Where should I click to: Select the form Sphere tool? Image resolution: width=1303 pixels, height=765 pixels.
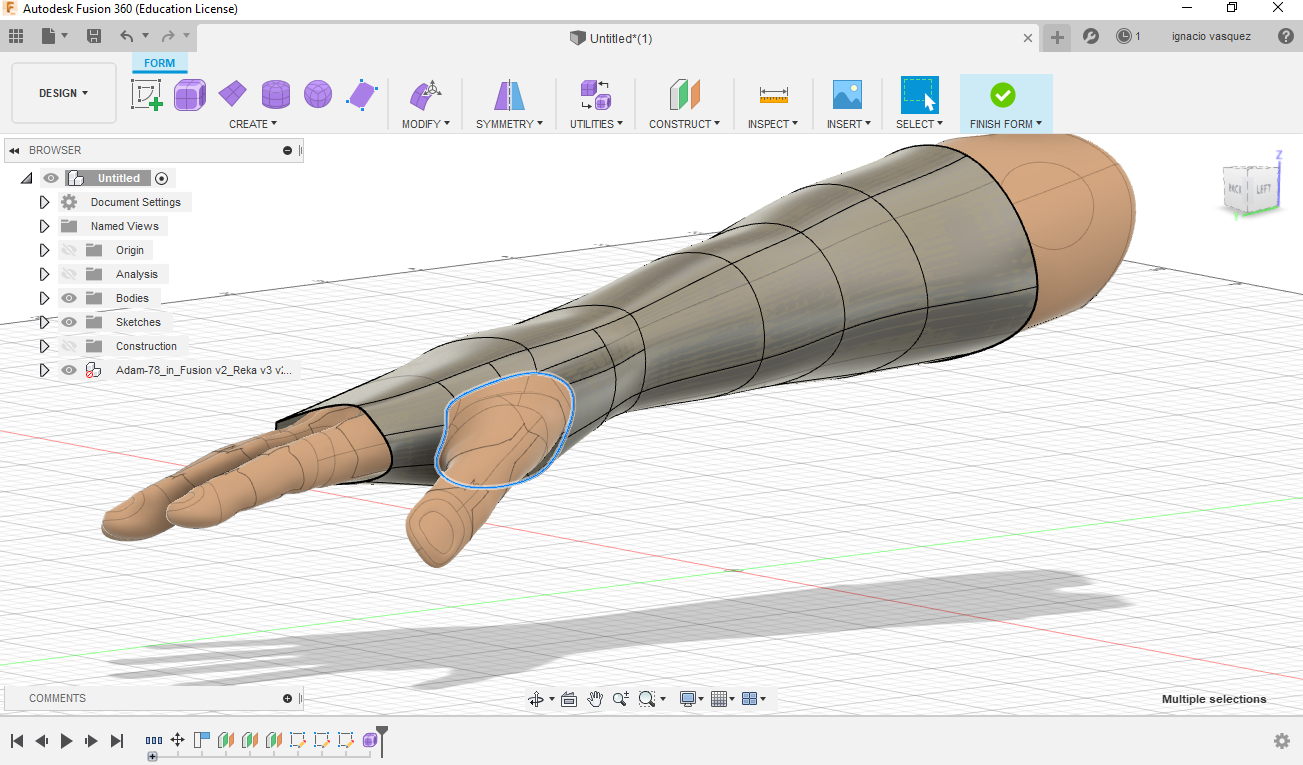tap(318, 95)
